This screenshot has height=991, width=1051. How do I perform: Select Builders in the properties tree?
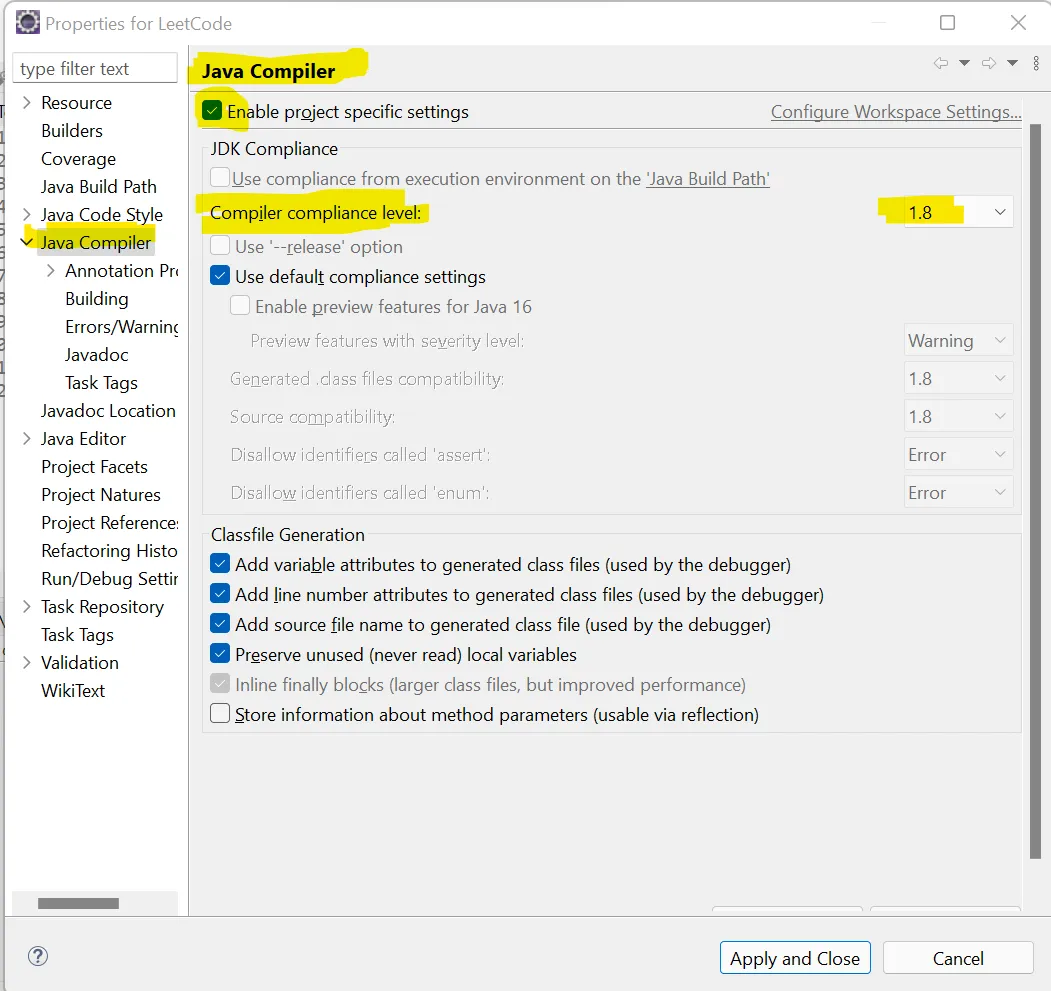tap(72, 131)
